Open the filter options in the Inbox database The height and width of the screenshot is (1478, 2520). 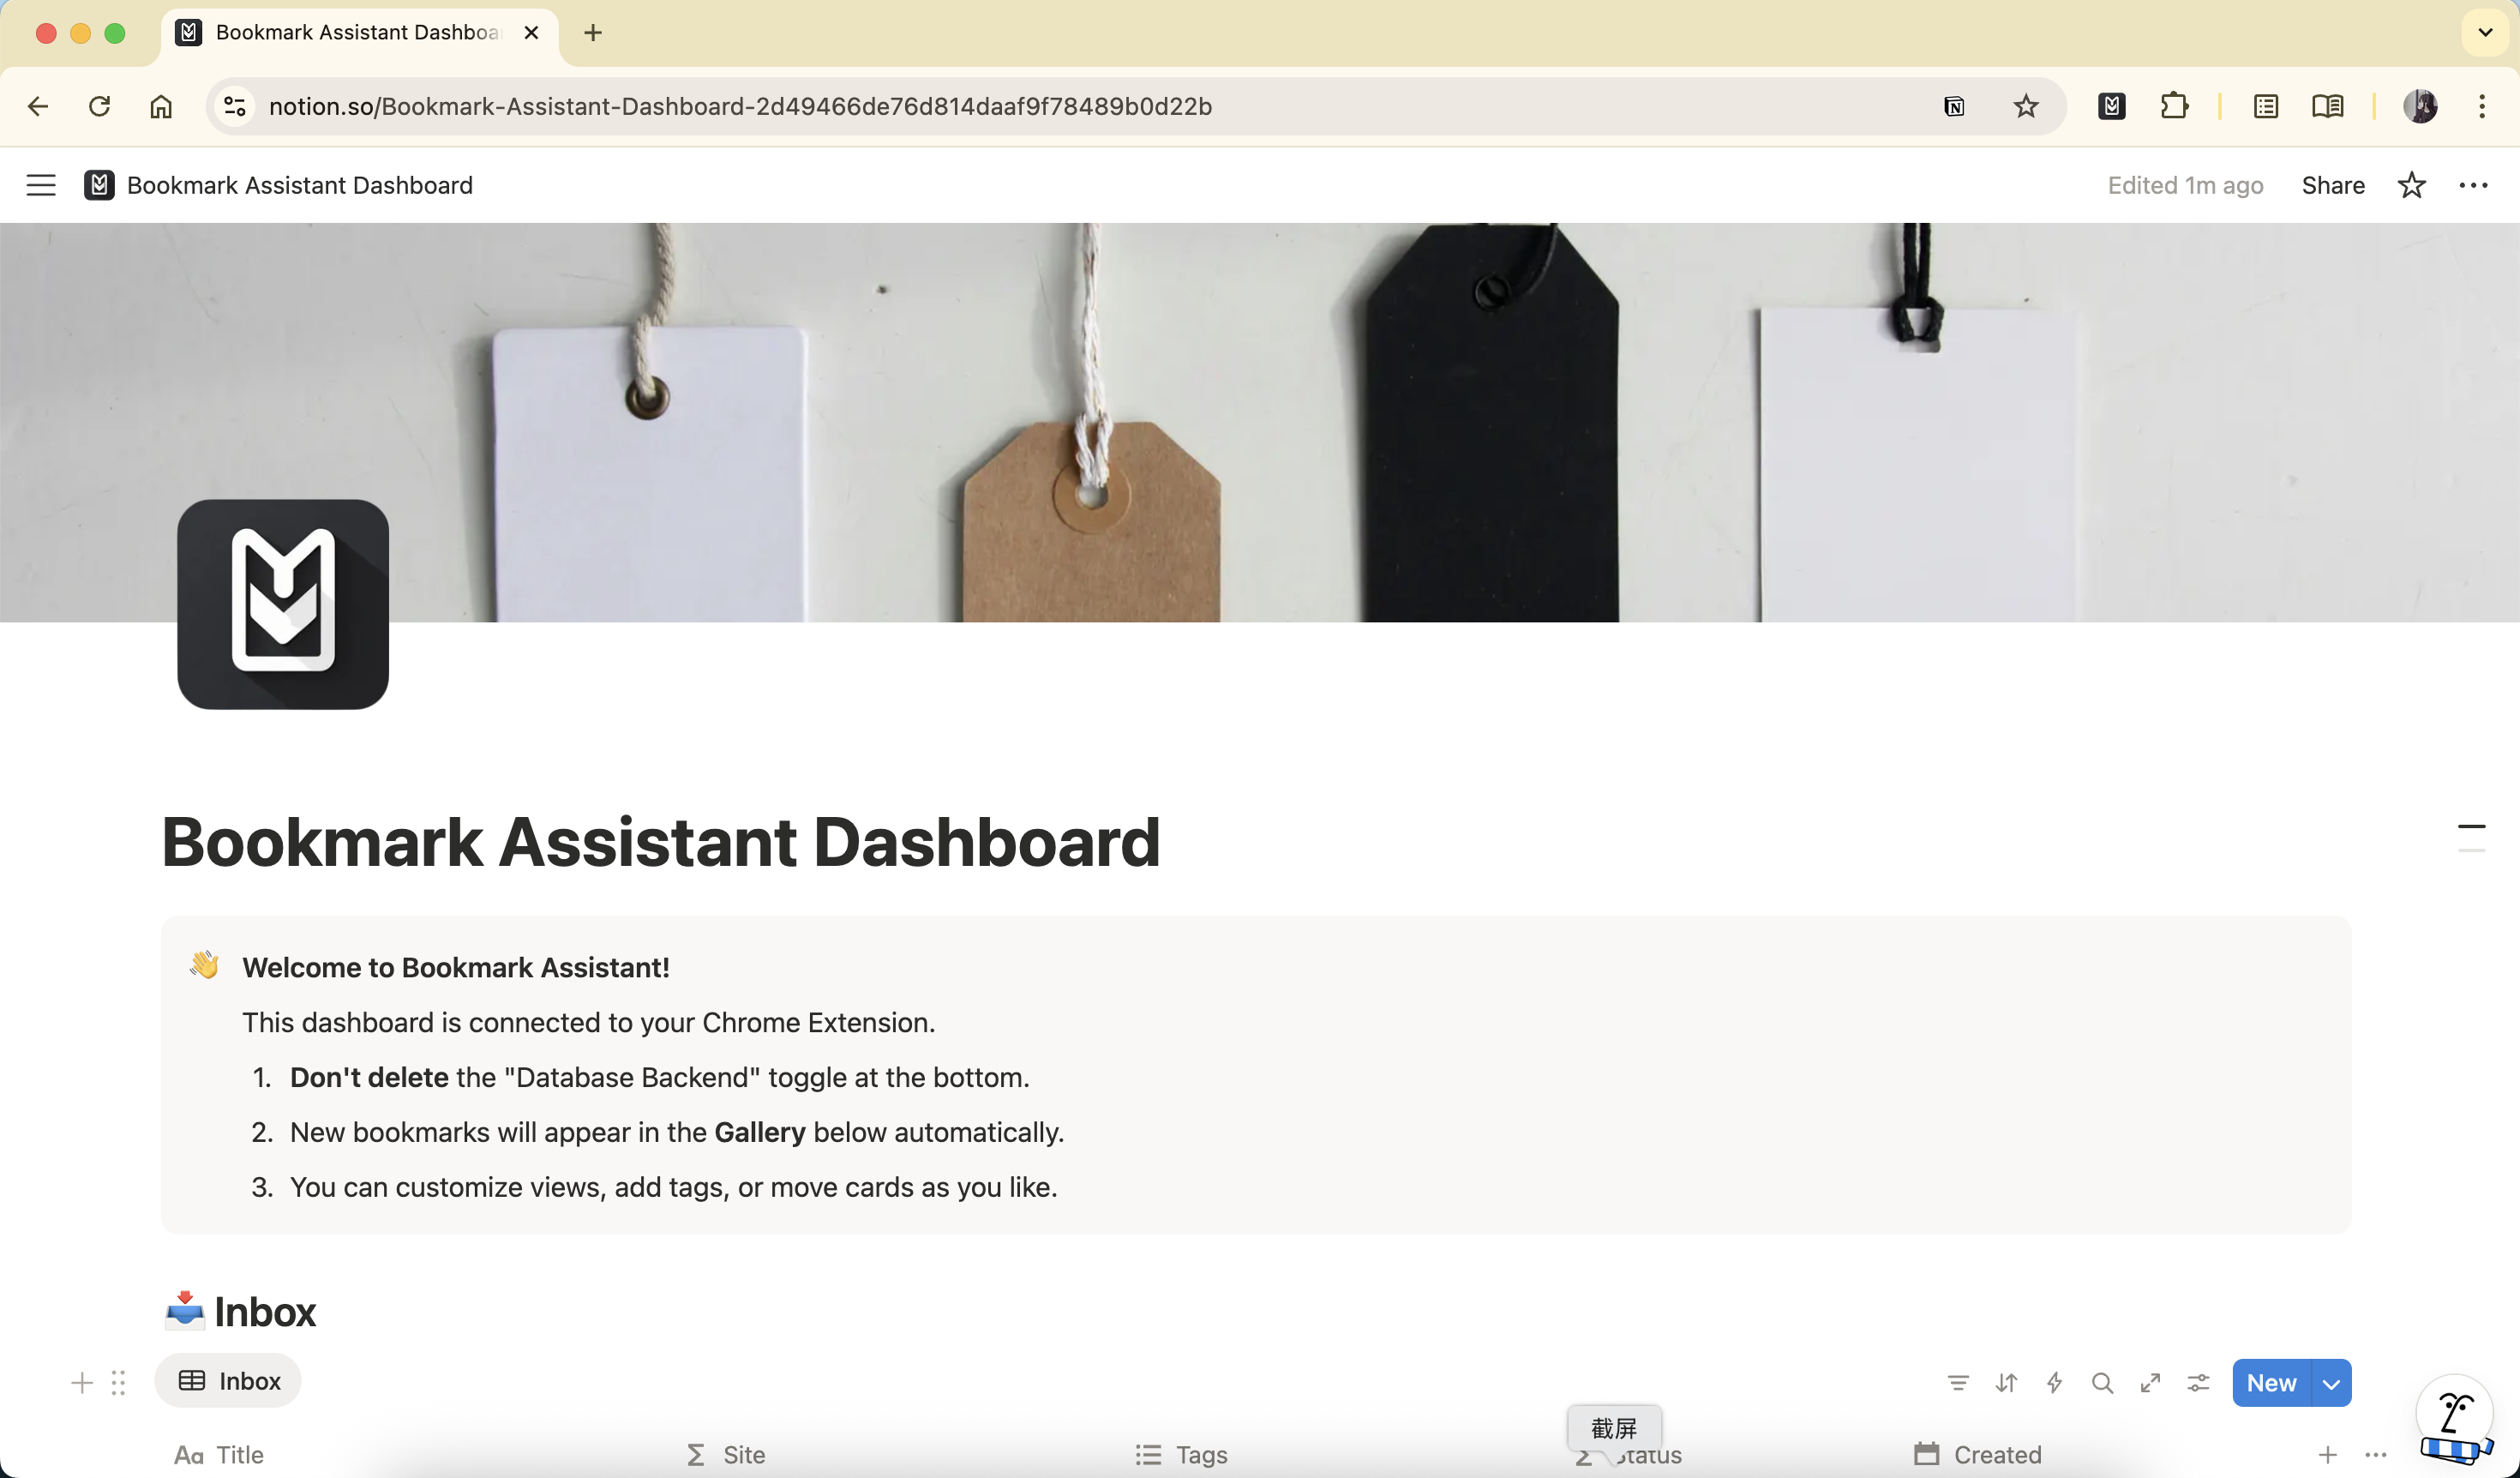point(1958,1382)
